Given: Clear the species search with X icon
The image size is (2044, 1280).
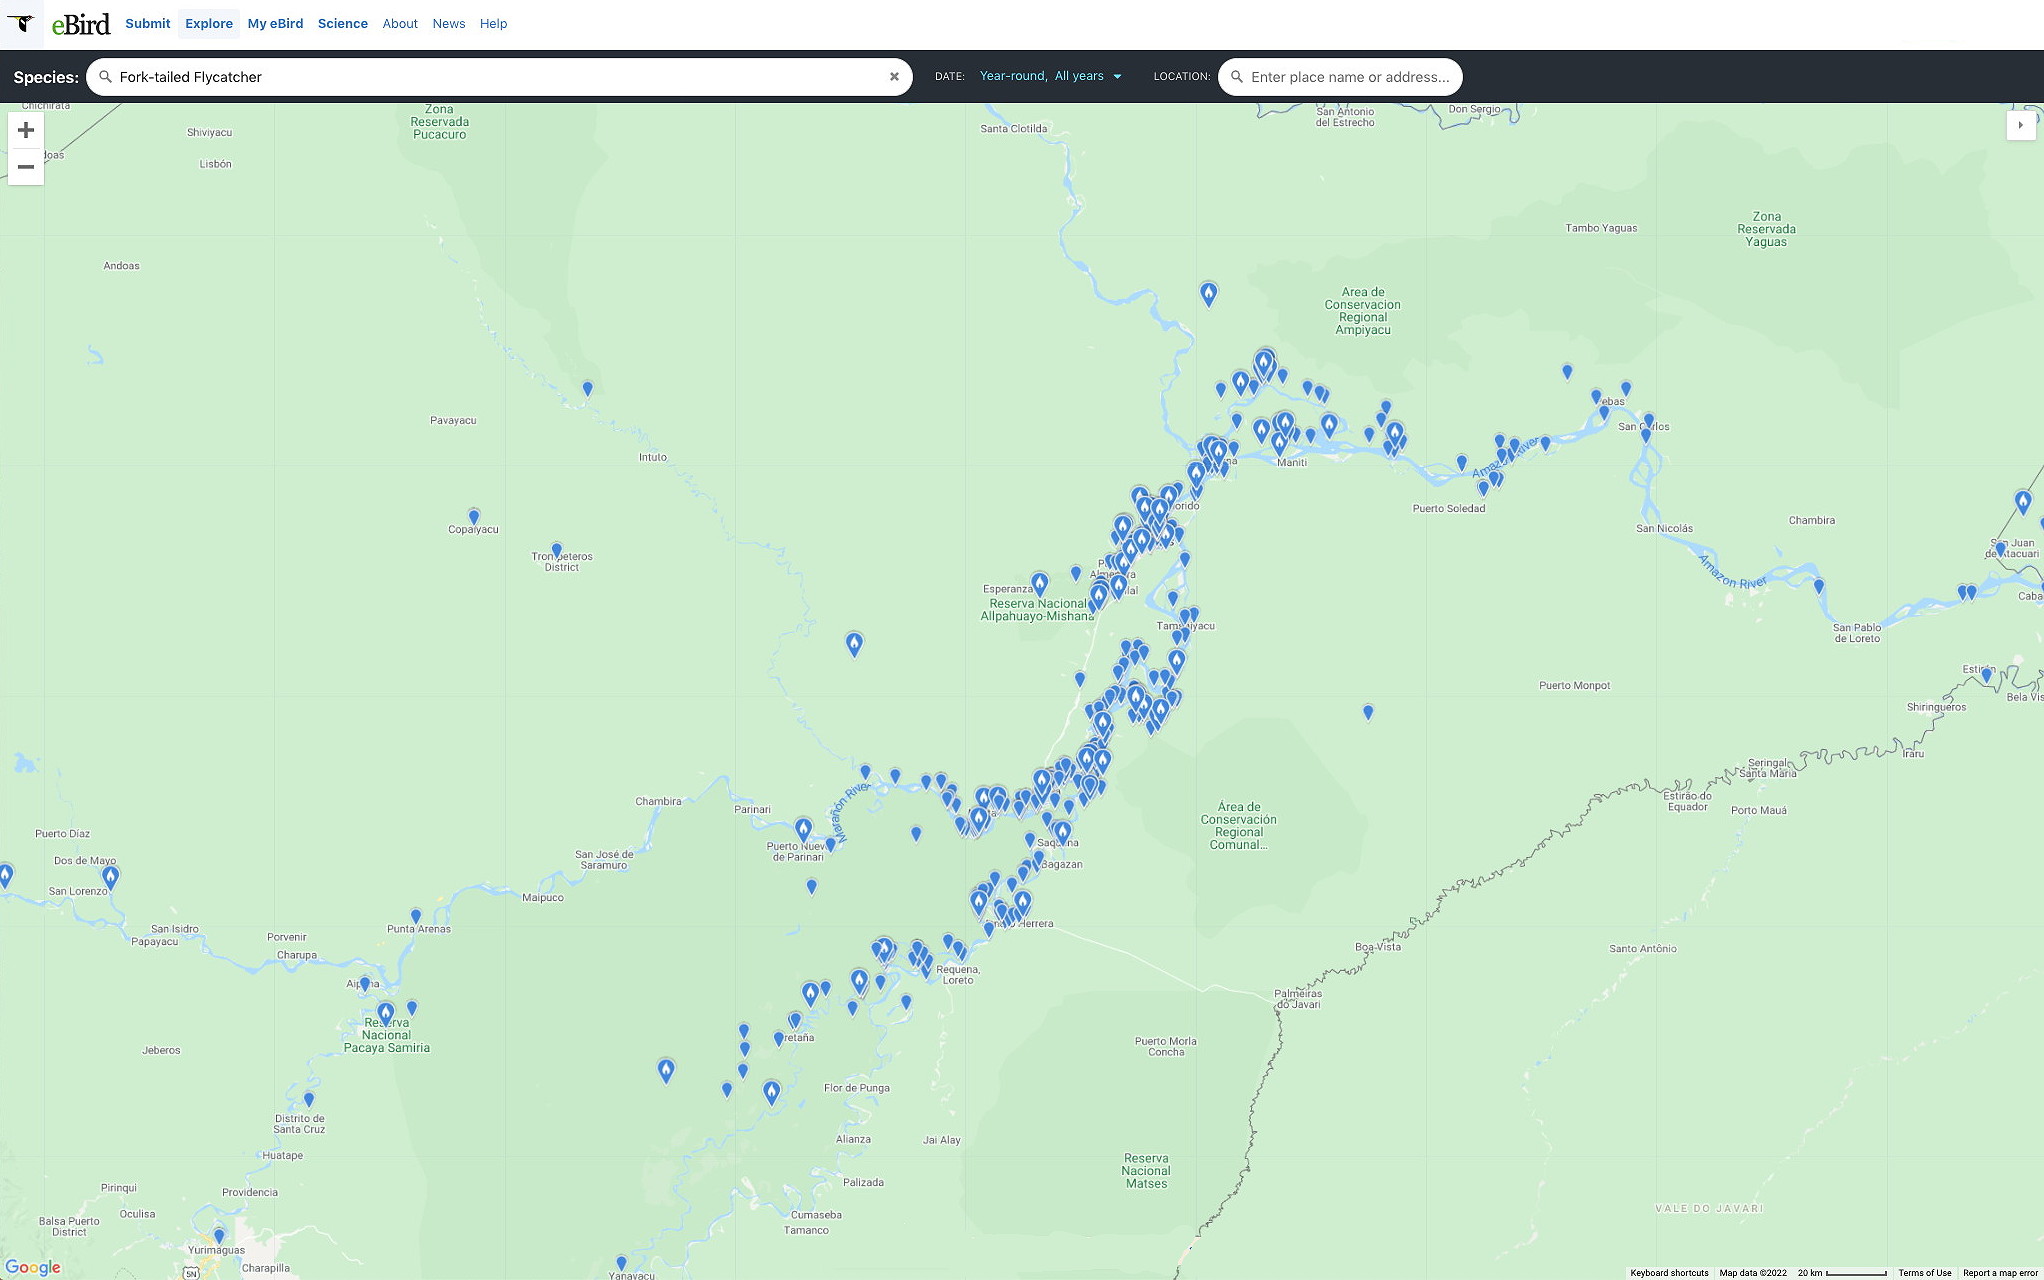Looking at the screenshot, I should coord(894,77).
